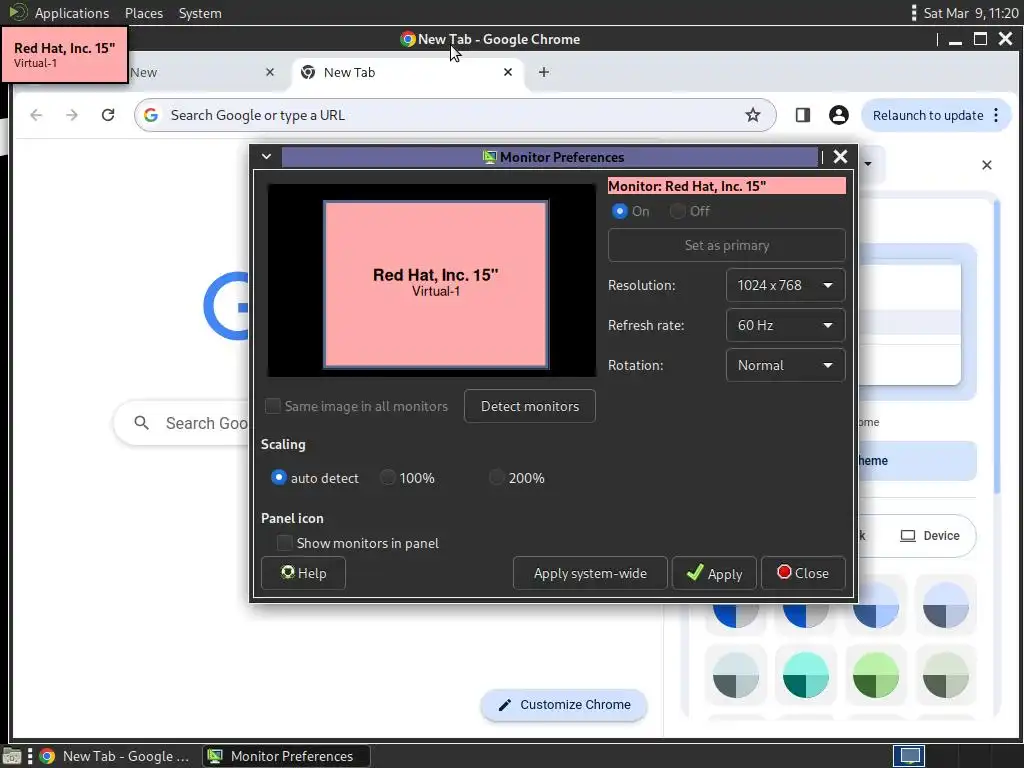Expand side panel selector dropdown arrow

tap(868, 164)
